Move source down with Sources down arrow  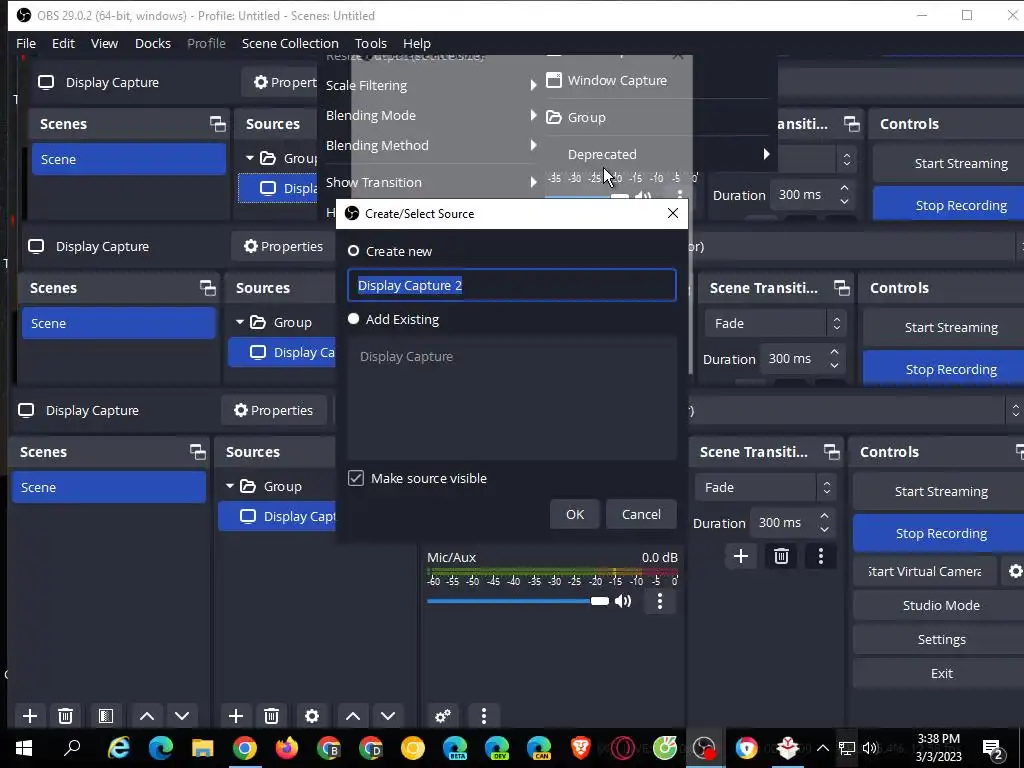(x=388, y=716)
